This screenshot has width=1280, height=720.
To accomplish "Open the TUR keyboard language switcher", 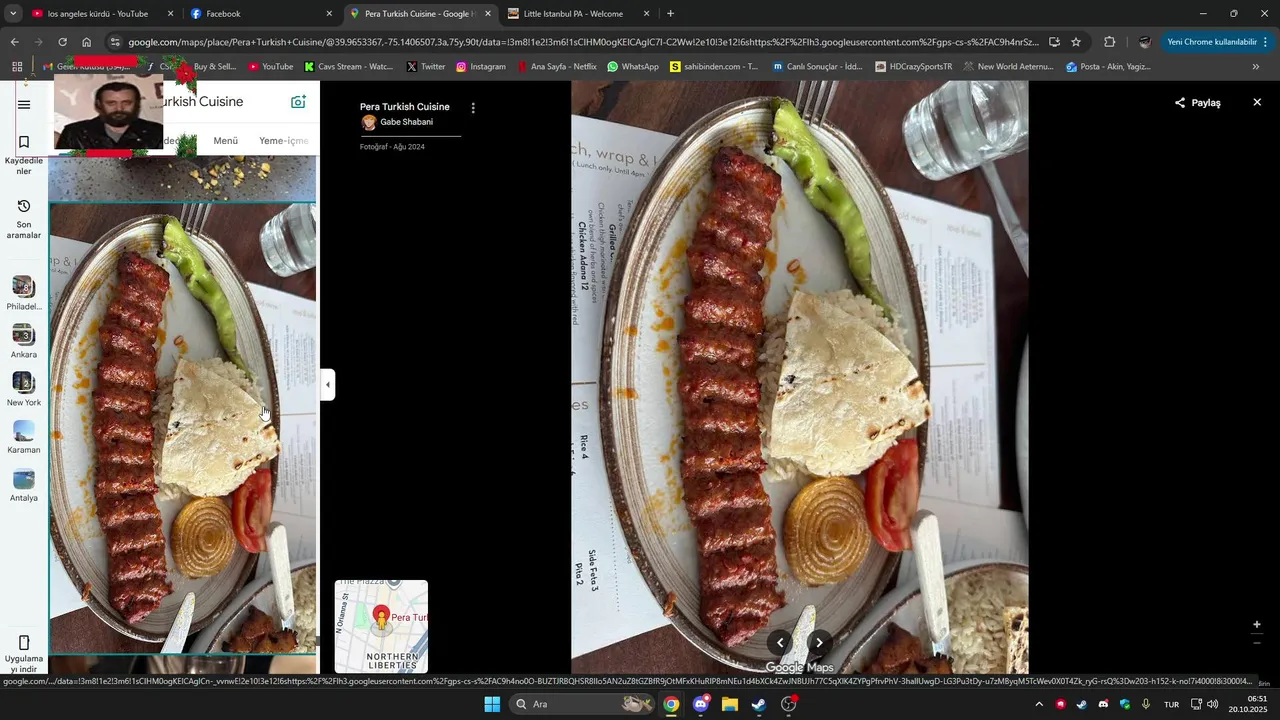I will click(1171, 704).
